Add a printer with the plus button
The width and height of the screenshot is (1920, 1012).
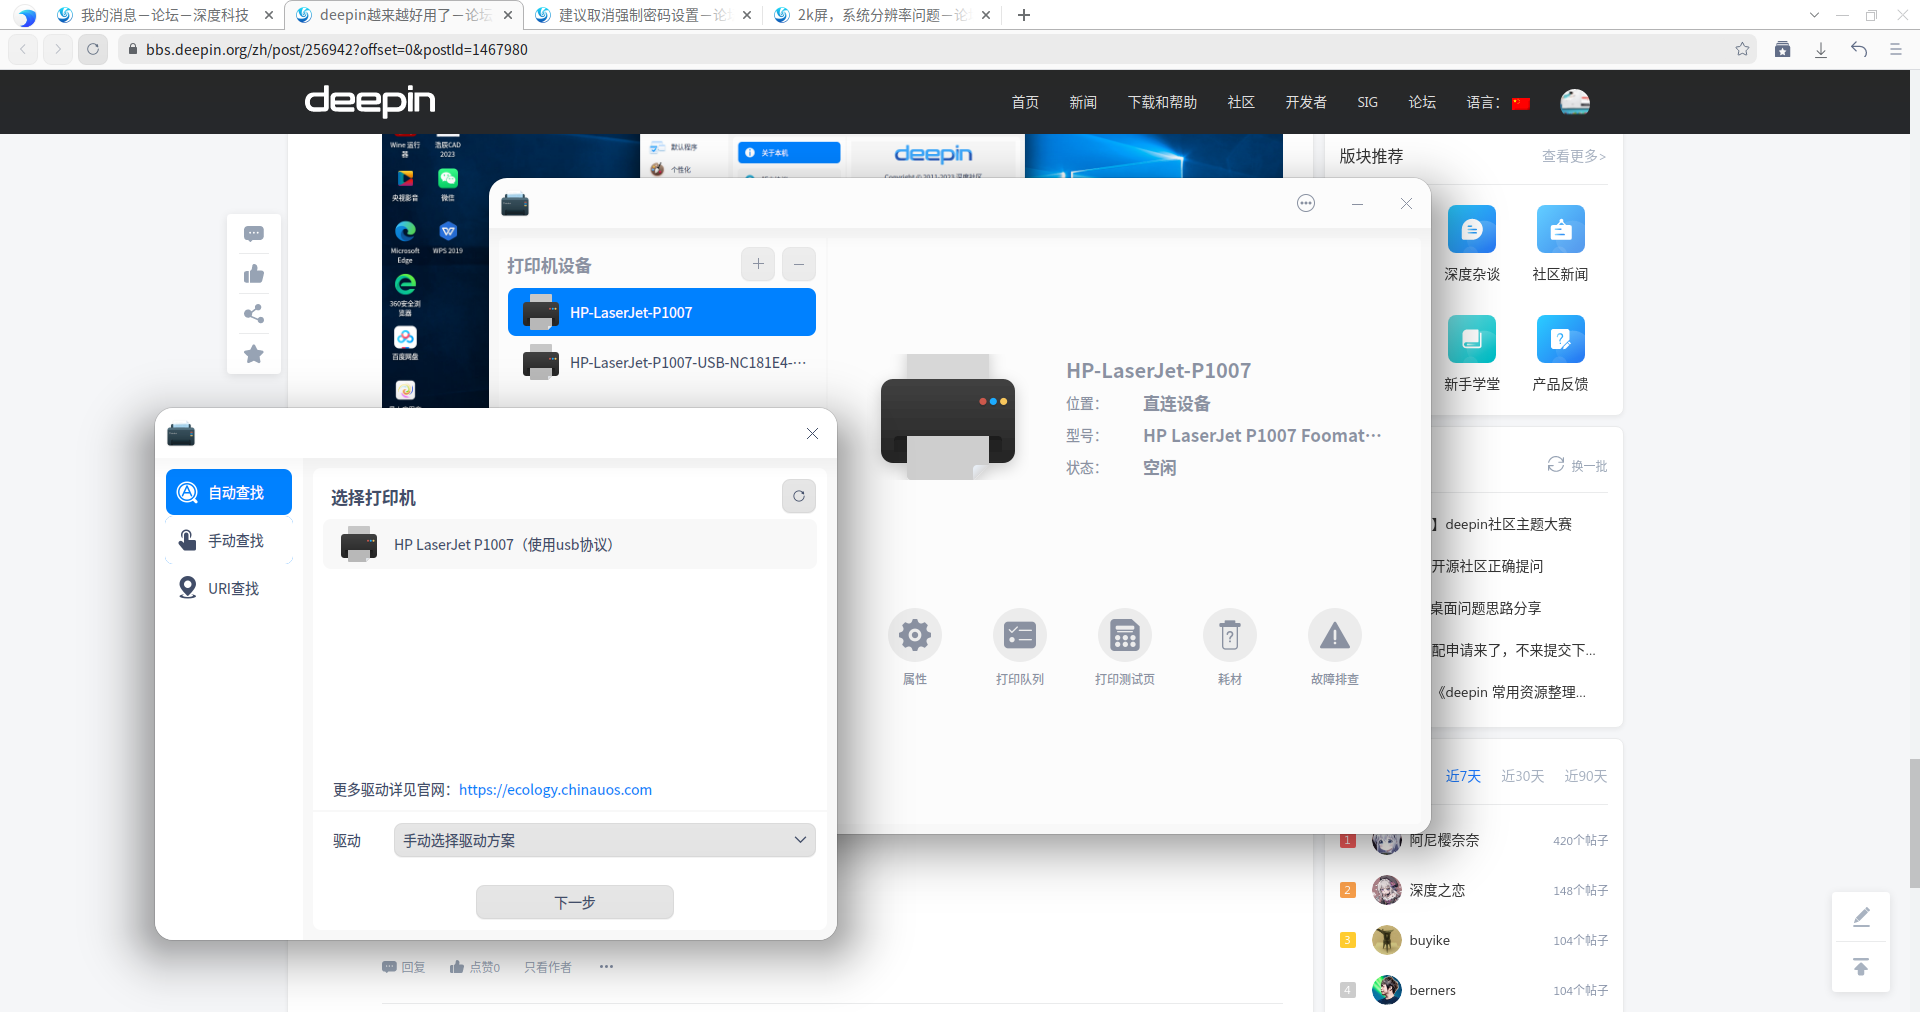pos(758,264)
